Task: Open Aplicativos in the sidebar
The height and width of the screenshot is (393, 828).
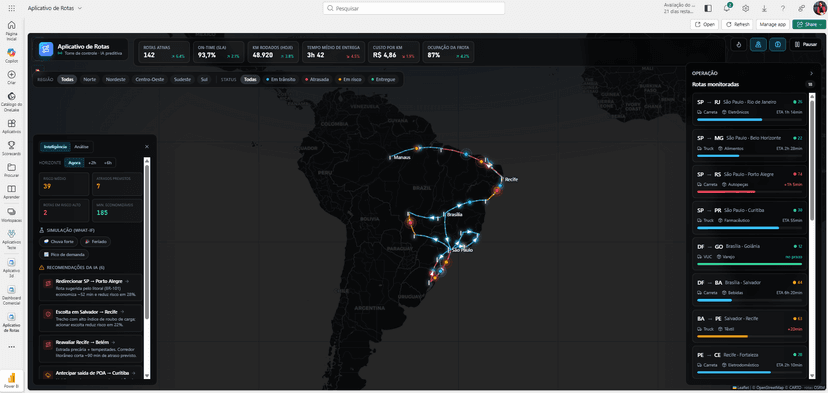Action: point(12,126)
